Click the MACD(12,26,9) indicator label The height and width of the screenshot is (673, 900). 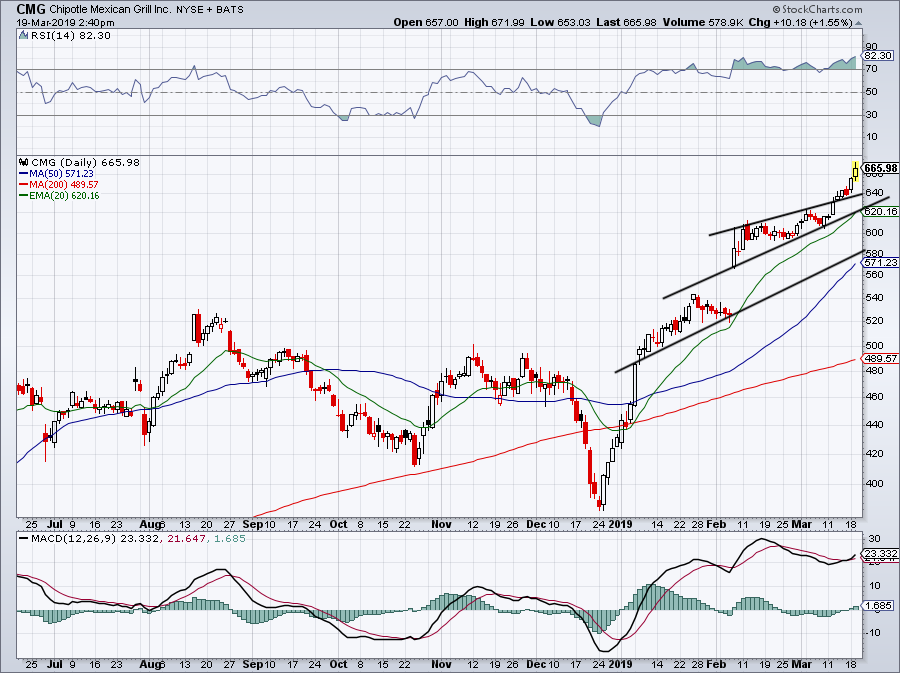(x=74, y=539)
